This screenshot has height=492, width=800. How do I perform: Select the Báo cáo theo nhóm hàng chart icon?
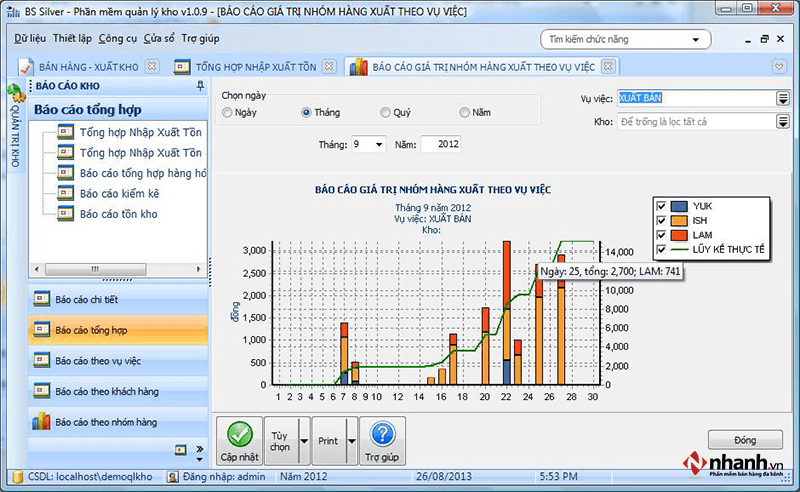41,422
